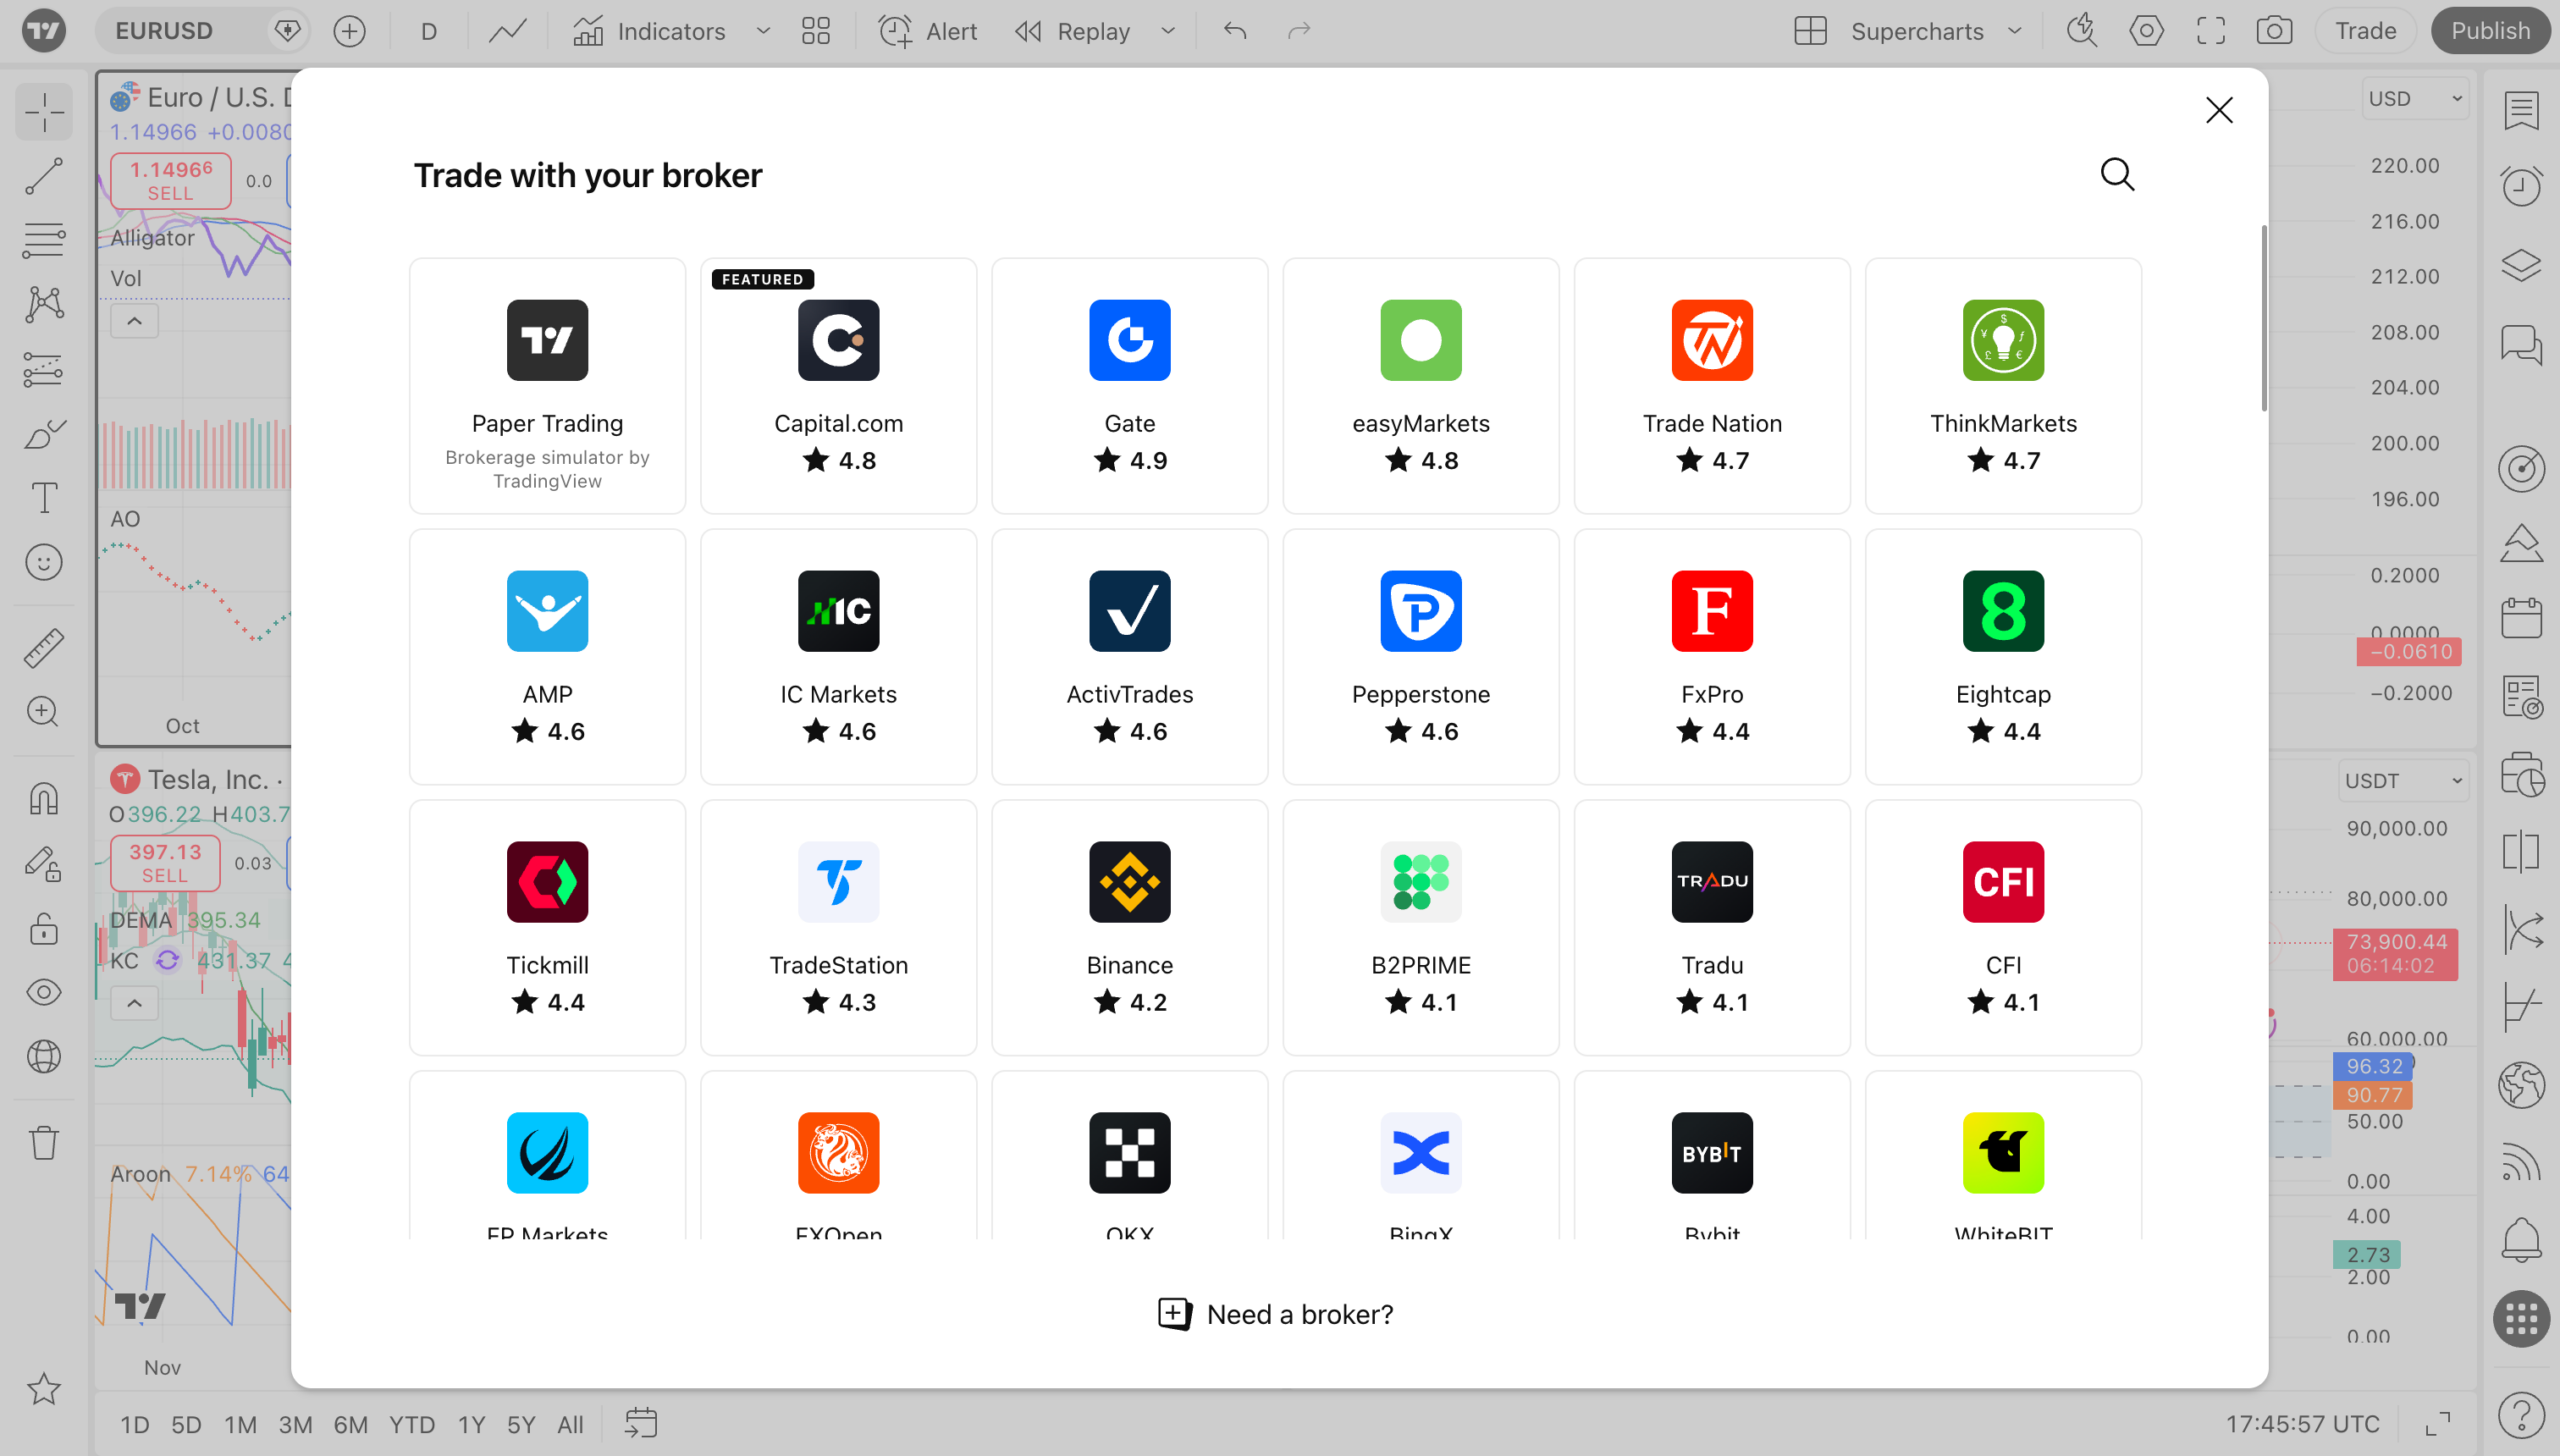Select the Text drawing tool
The height and width of the screenshot is (1456, 2560).
coord(44,498)
